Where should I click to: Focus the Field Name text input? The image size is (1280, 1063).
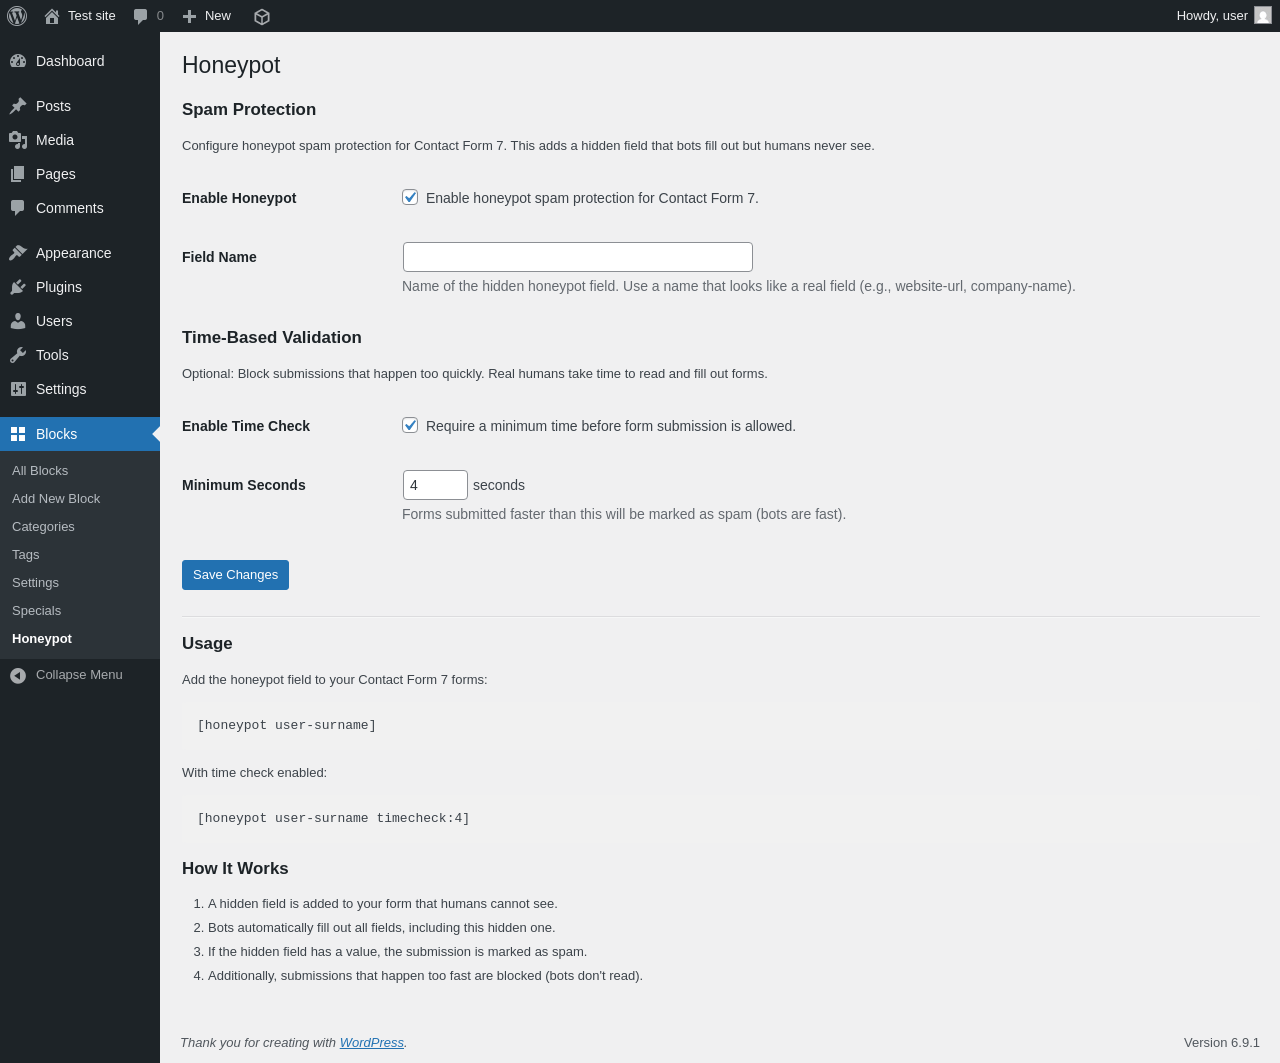(578, 257)
